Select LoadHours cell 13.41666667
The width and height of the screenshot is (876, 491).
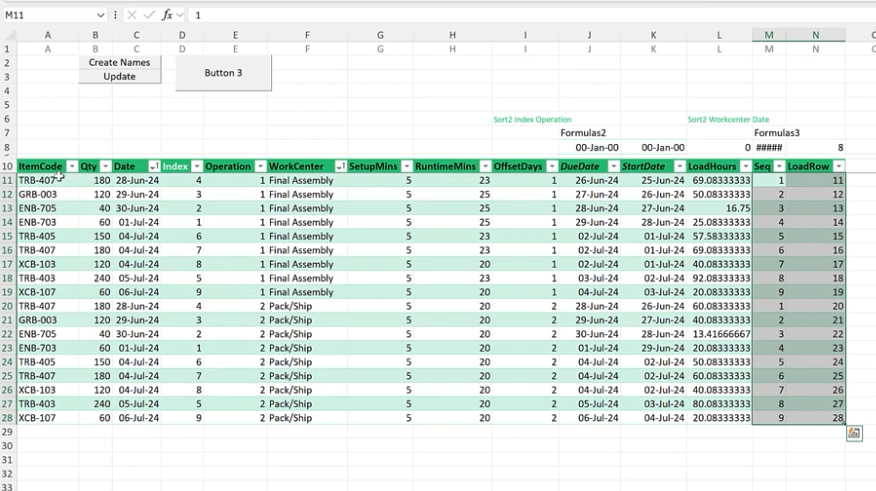pos(719,334)
